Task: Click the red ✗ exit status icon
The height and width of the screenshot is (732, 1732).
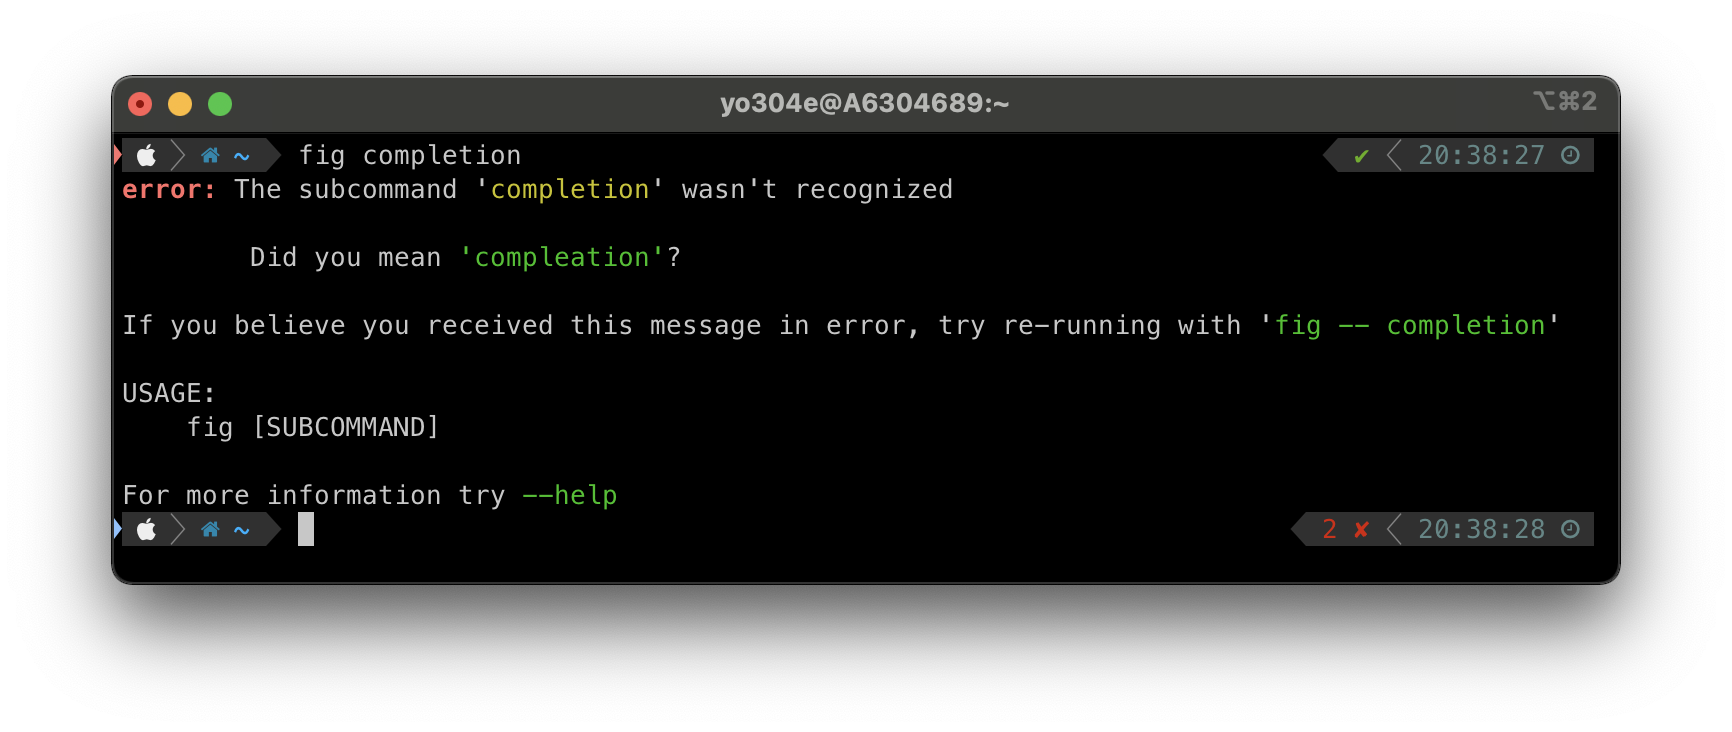Action: tap(1360, 529)
